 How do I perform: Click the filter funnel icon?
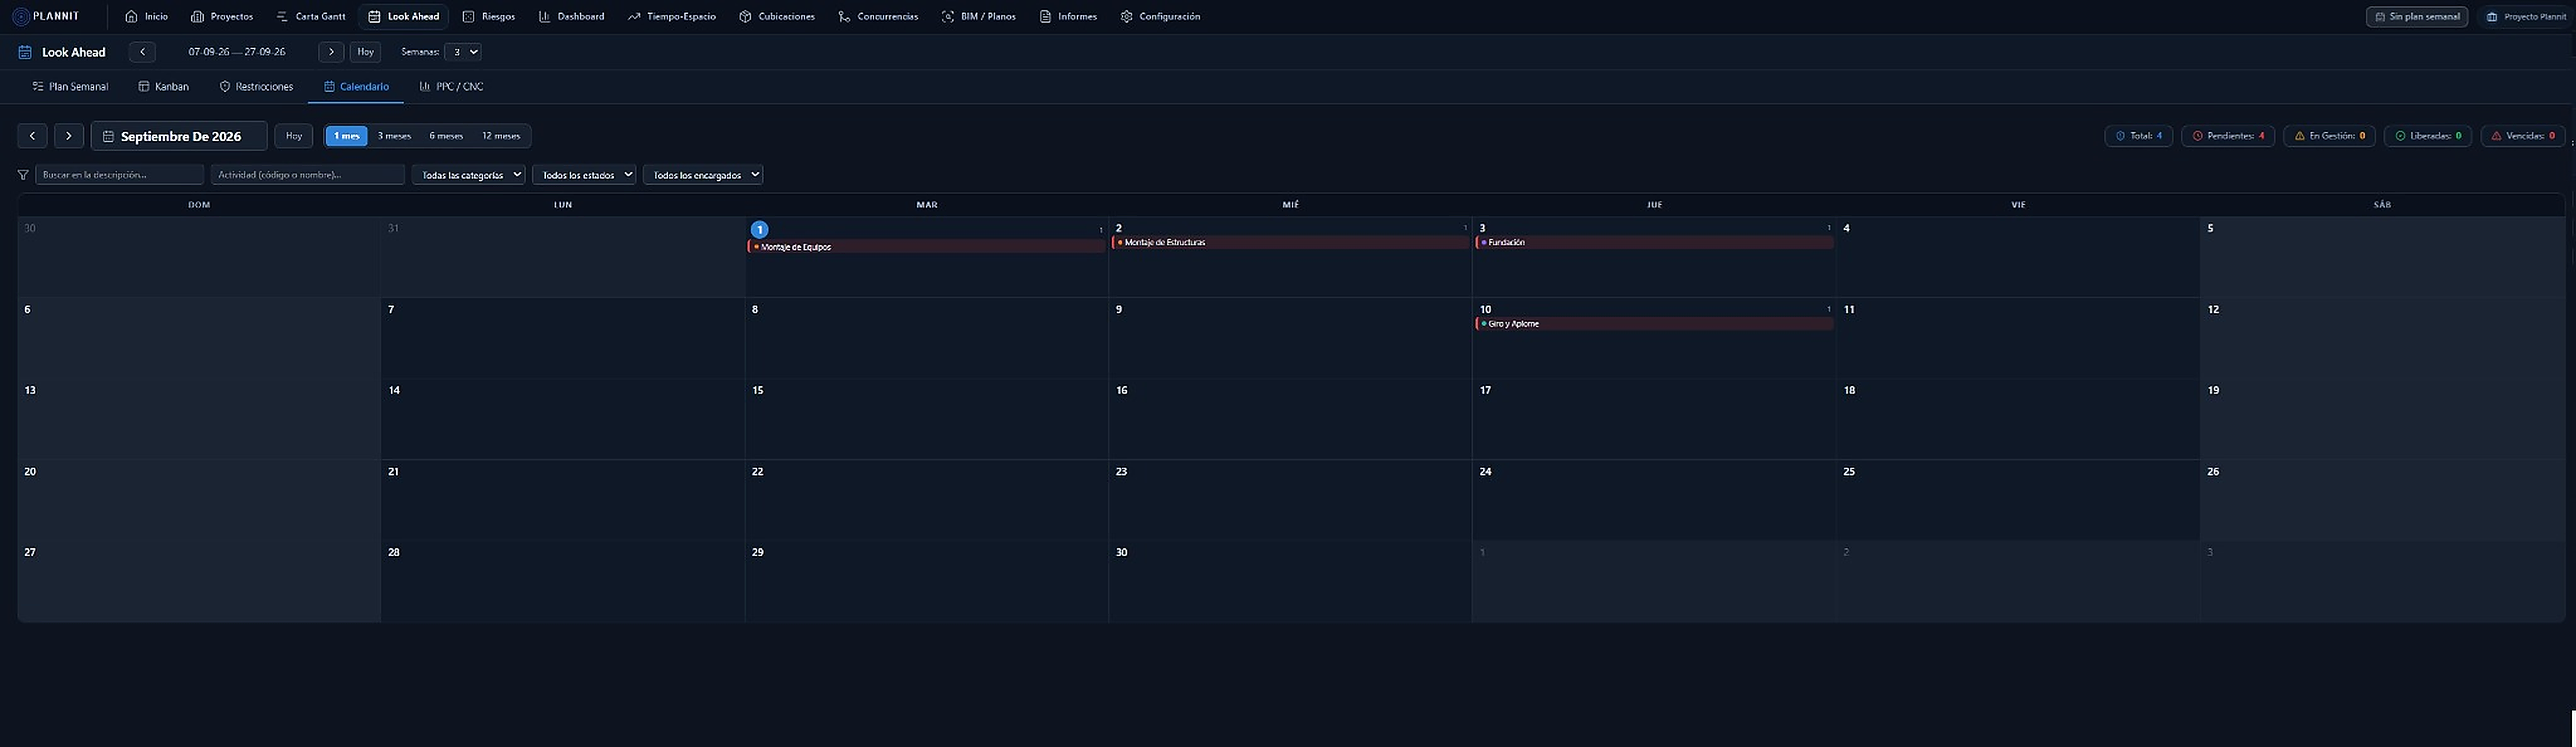point(23,175)
